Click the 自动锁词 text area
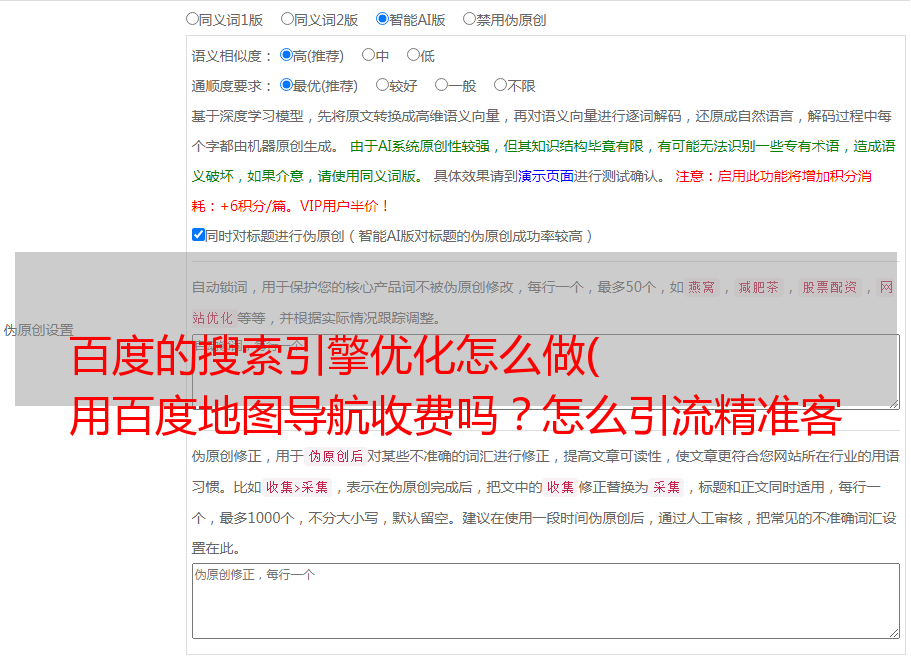911x658 pixels. coord(546,372)
